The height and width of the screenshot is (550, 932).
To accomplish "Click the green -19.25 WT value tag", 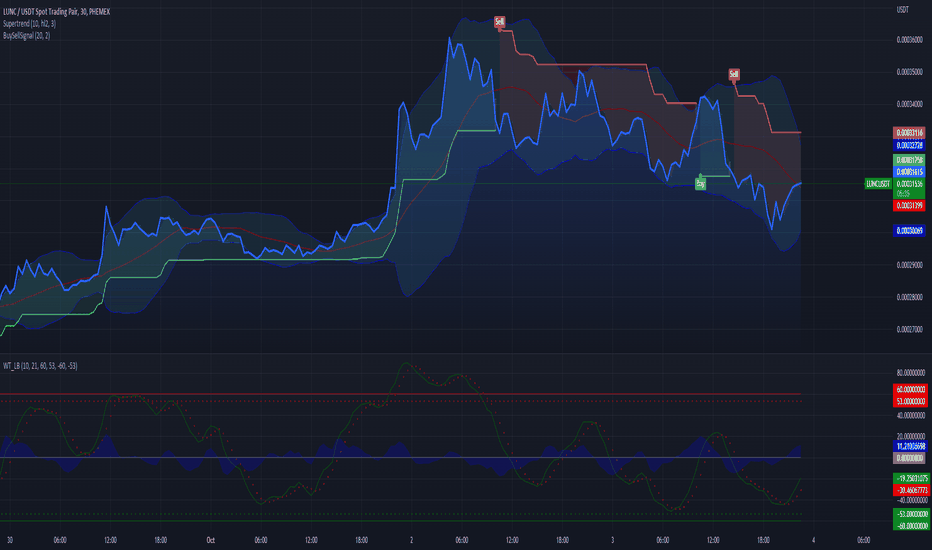I will pyautogui.click(x=911, y=478).
